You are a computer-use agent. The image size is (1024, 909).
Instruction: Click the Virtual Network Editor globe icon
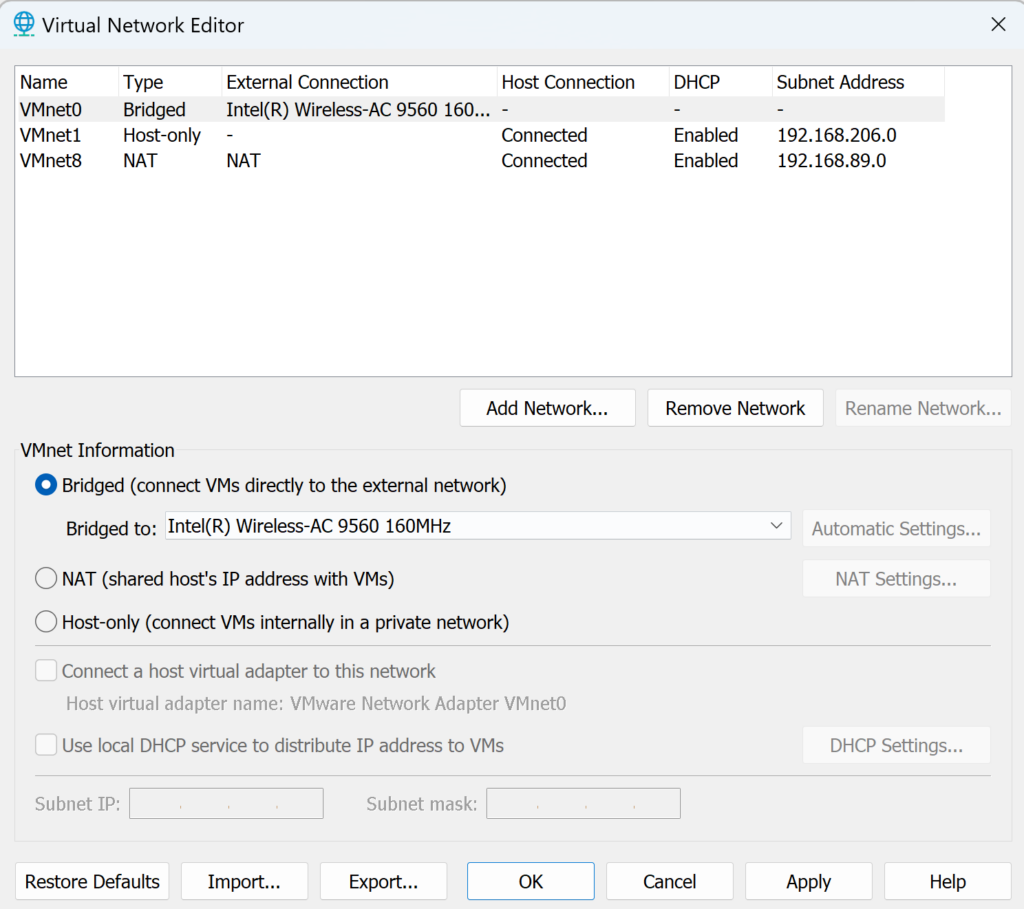pos(24,24)
